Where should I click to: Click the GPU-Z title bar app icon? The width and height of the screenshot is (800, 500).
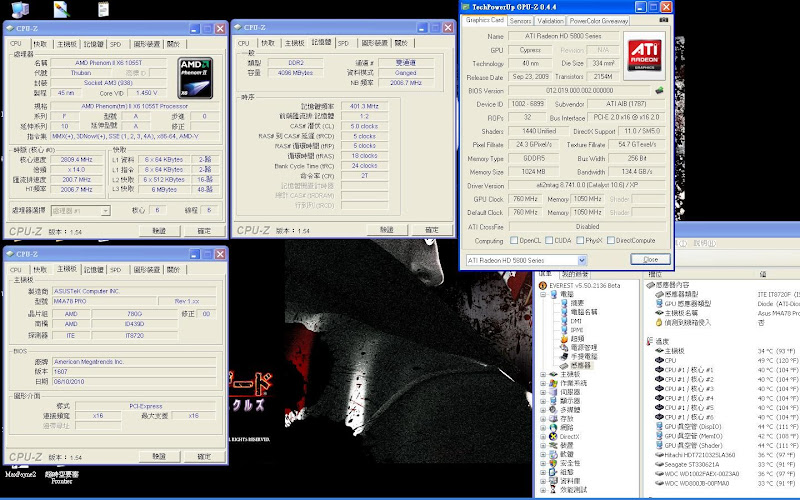coord(465,7)
